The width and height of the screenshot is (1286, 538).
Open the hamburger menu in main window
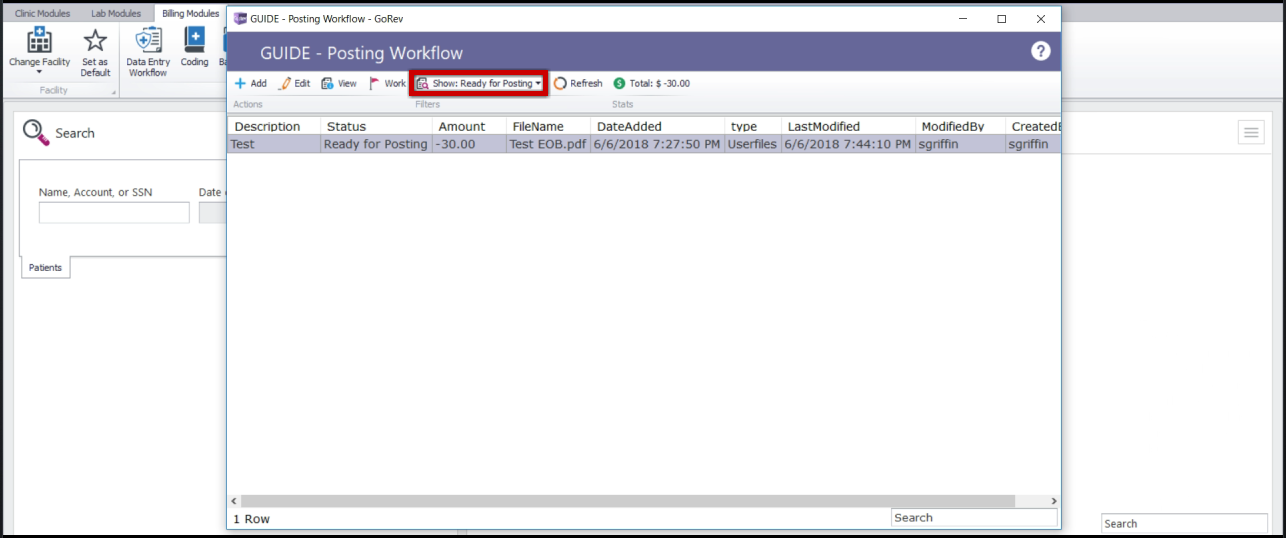pyautogui.click(x=1251, y=132)
